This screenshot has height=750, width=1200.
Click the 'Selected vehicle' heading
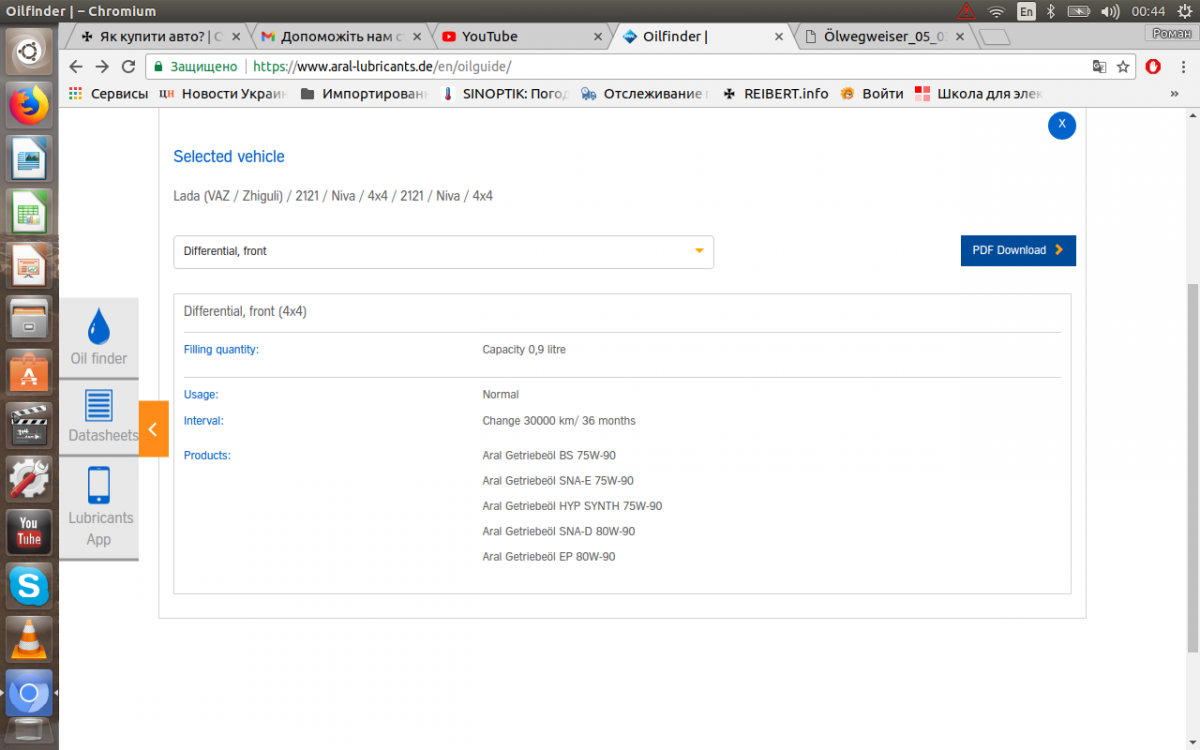click(x=229, y=157)
